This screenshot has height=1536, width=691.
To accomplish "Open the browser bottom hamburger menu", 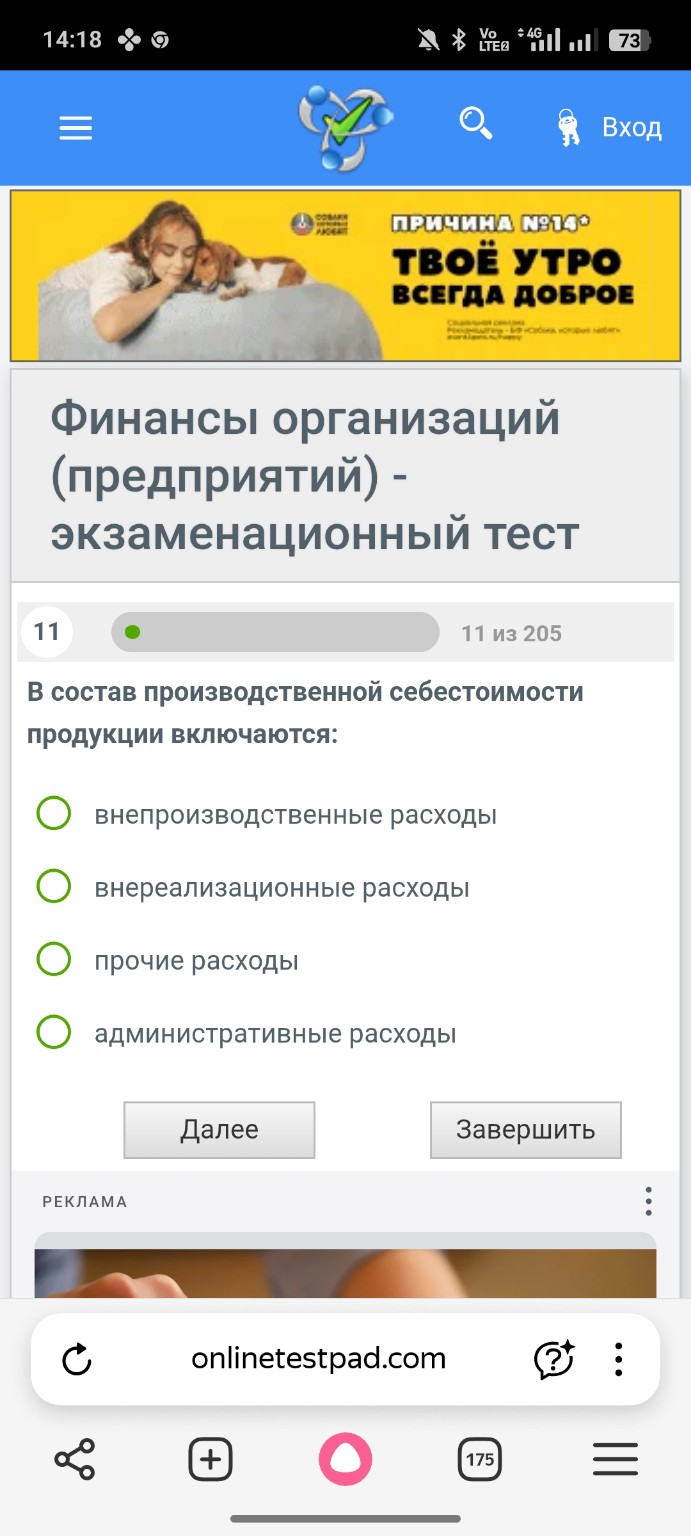I will [615, 1459].
